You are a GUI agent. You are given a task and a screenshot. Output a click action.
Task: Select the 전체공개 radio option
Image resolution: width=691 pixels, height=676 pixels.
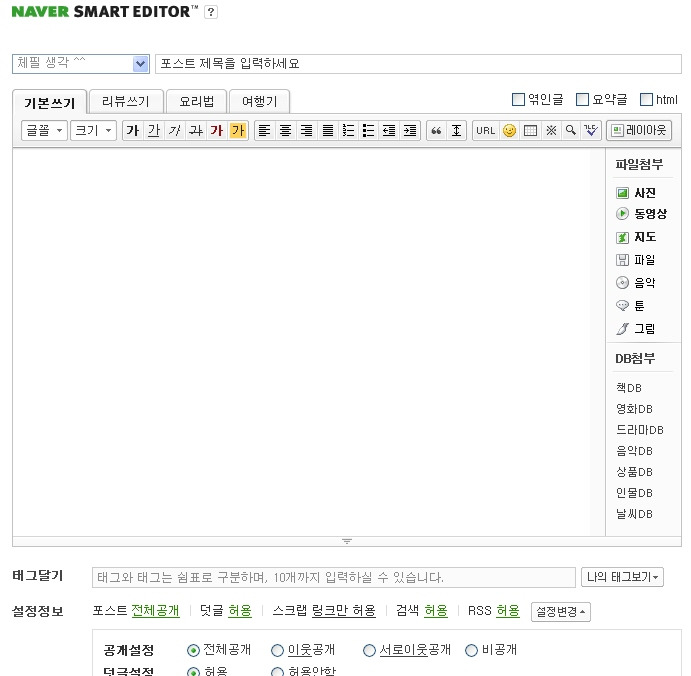[x=193, y=650]
